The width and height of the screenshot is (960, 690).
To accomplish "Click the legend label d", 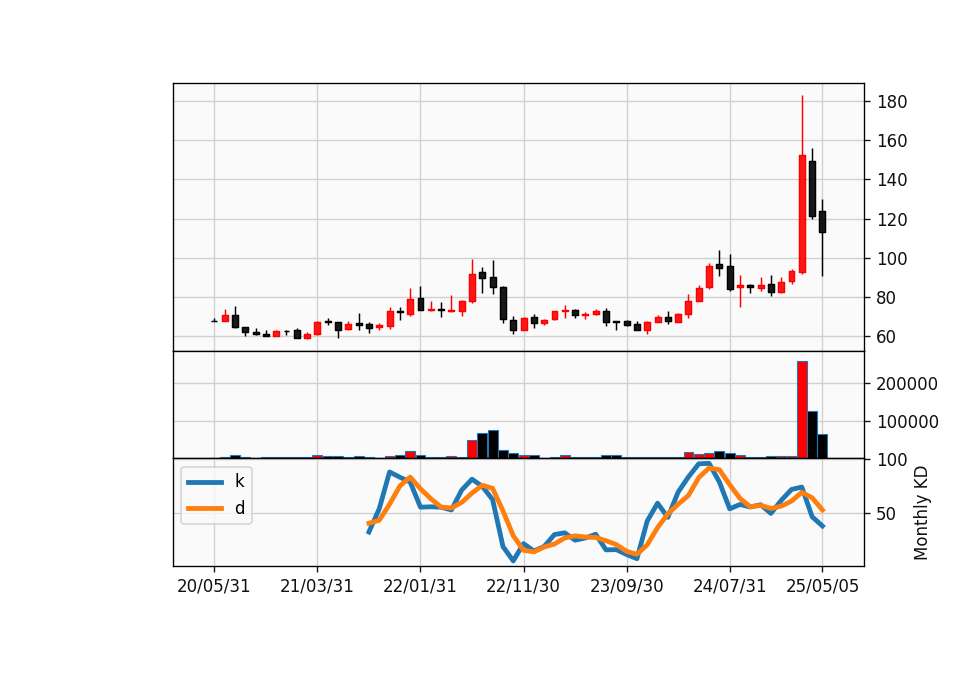I will coord(239,508).
